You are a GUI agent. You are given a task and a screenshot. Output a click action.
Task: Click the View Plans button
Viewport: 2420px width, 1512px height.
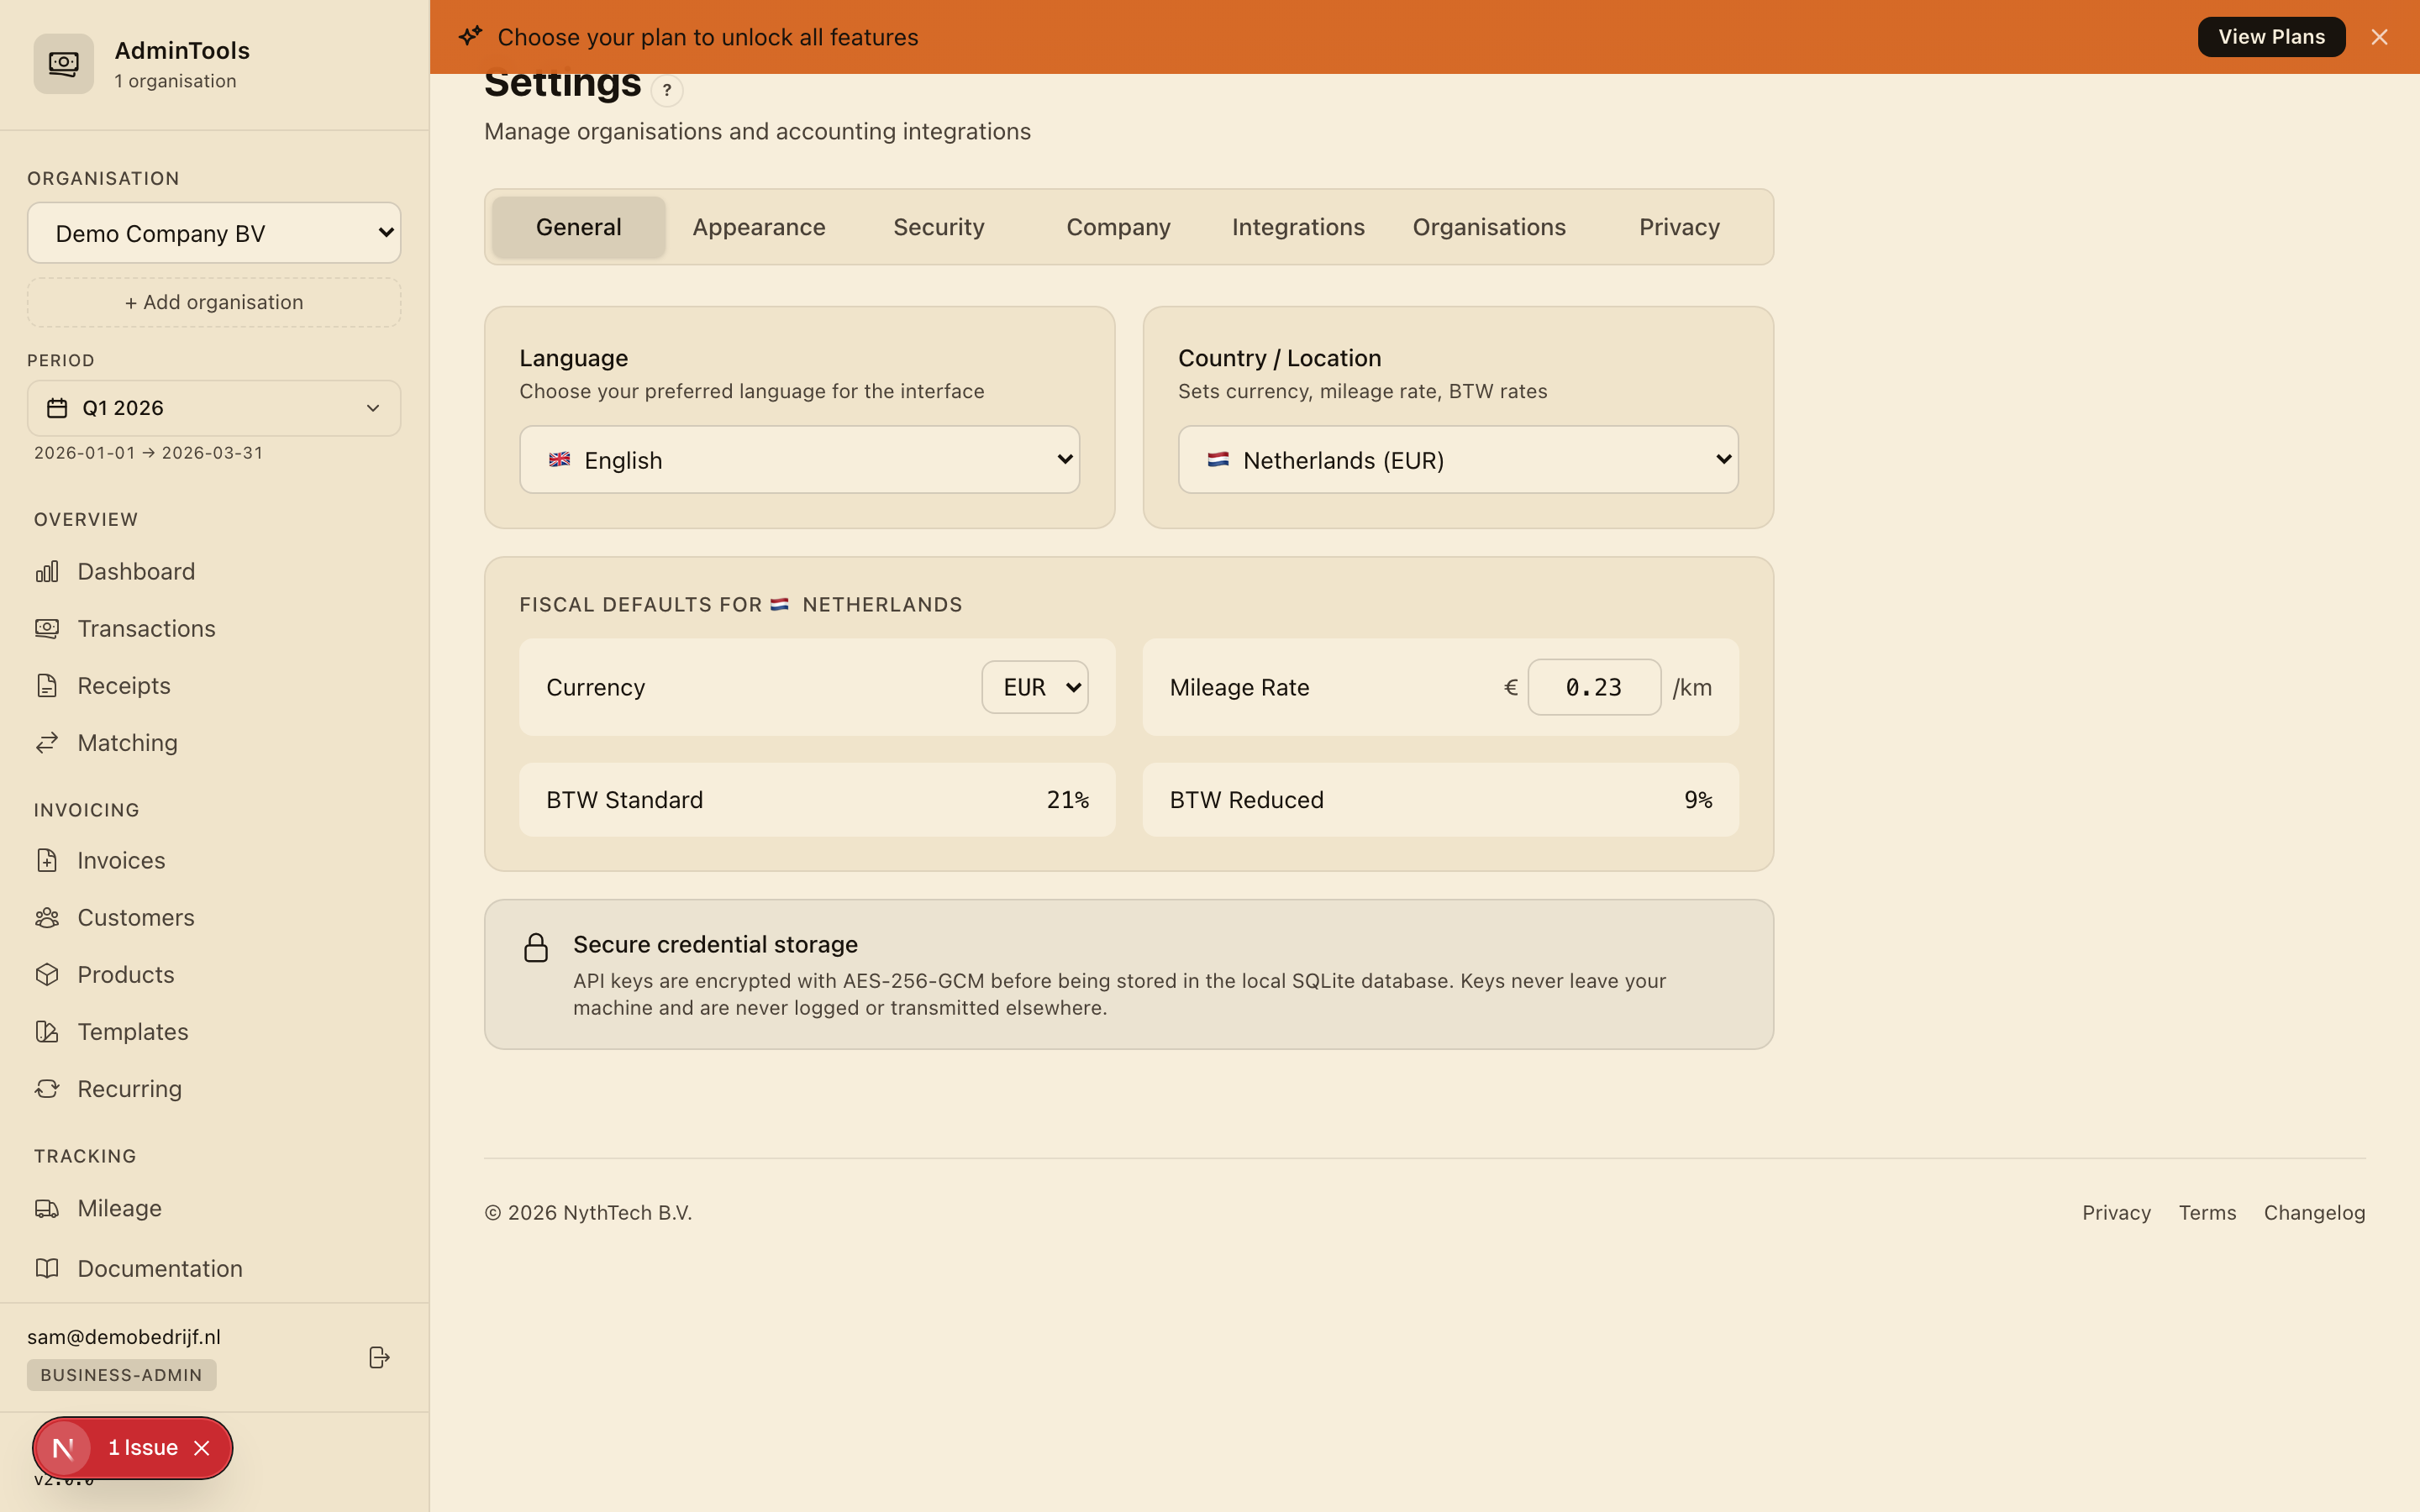click(x=2271, y=37)
